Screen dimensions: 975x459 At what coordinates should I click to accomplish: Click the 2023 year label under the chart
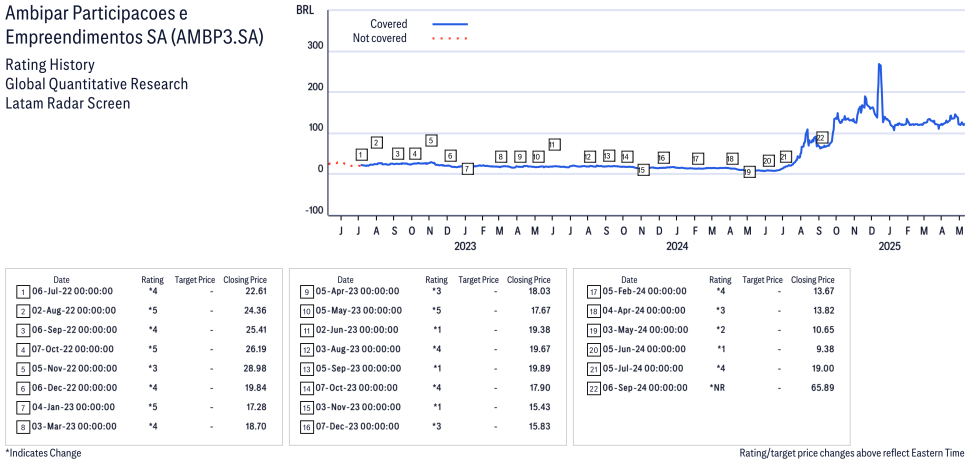465,247
